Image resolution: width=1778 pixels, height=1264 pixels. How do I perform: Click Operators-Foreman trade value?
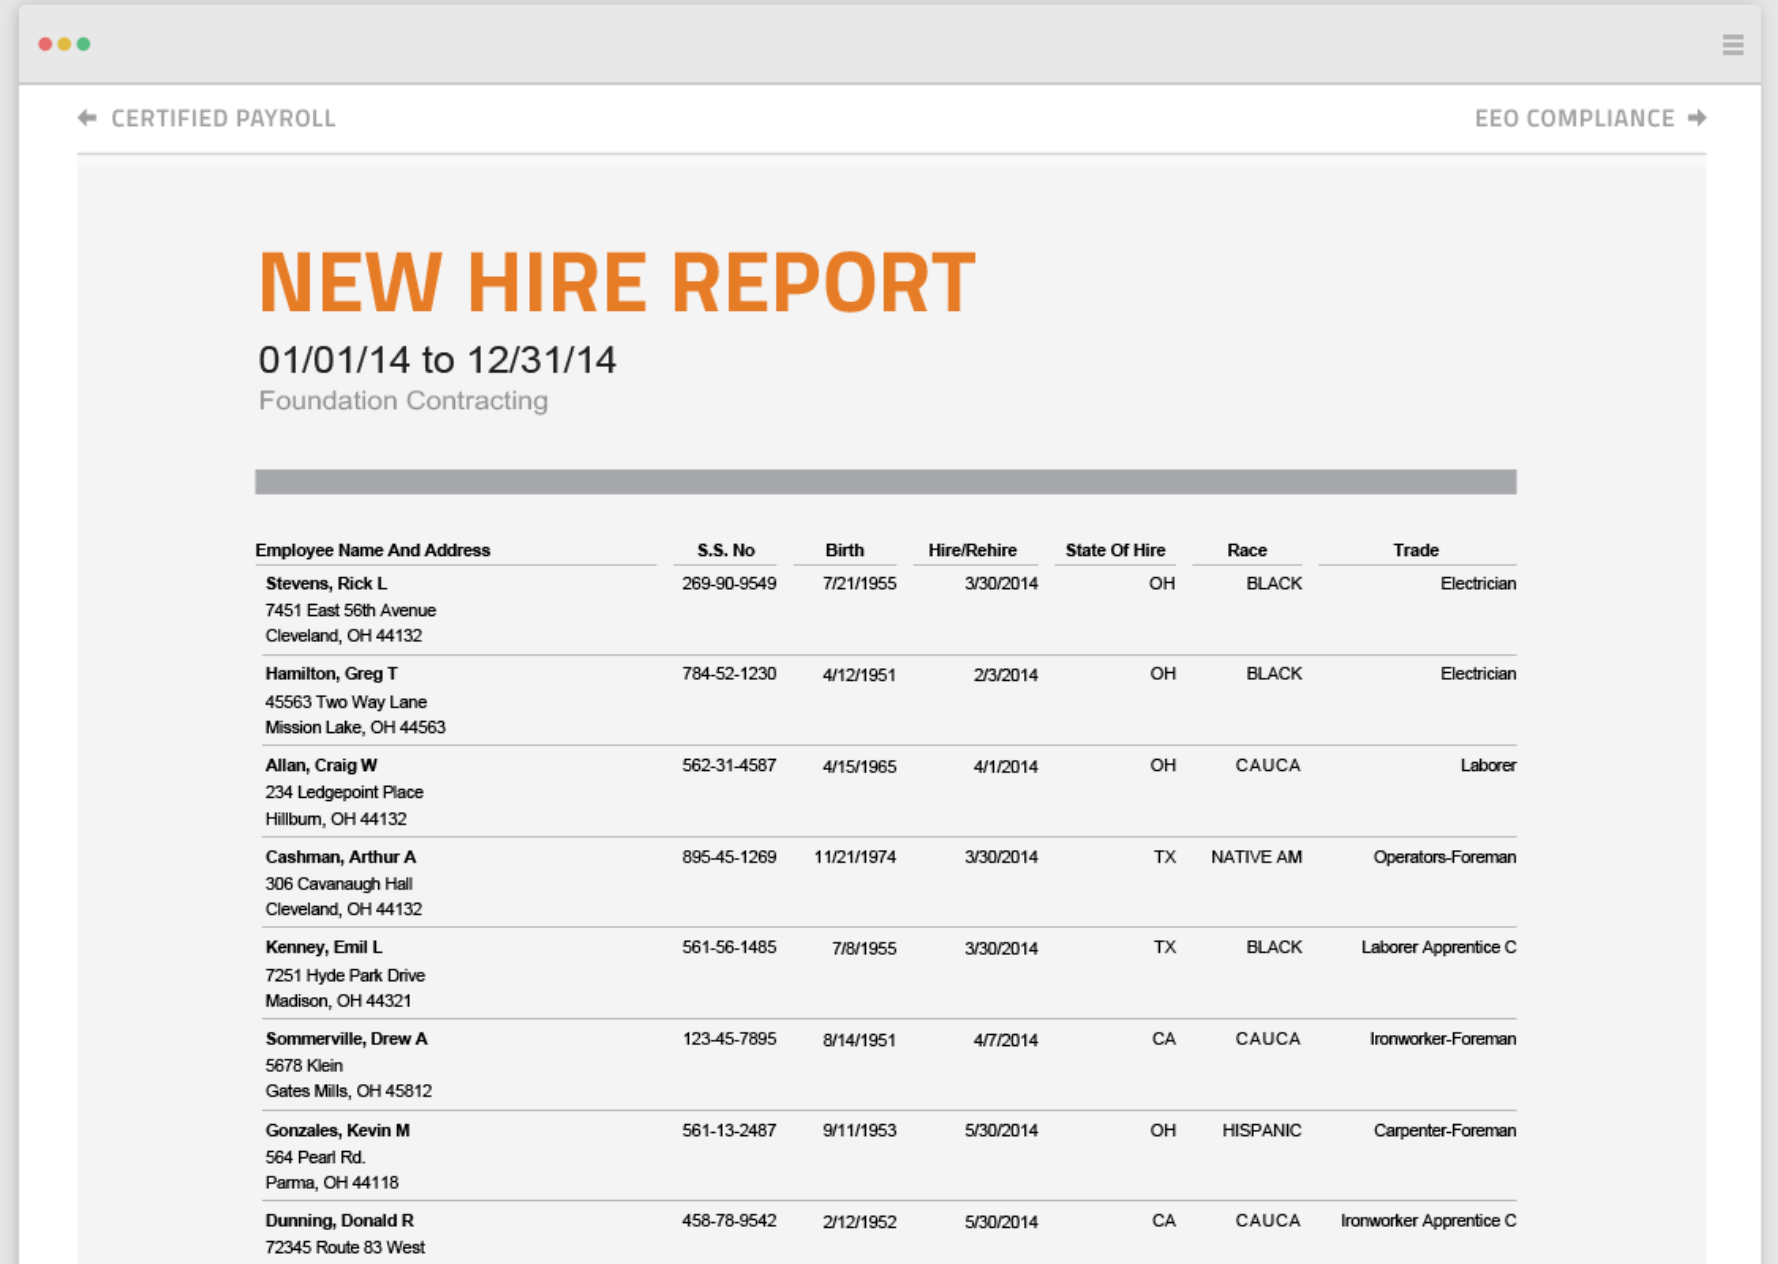[x=1444, y=857]
